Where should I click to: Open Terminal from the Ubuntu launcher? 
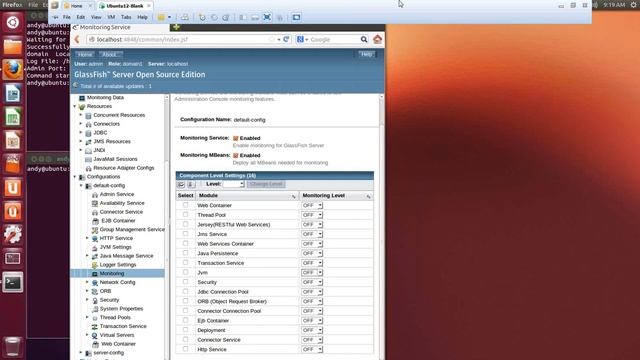pos(13,282)
